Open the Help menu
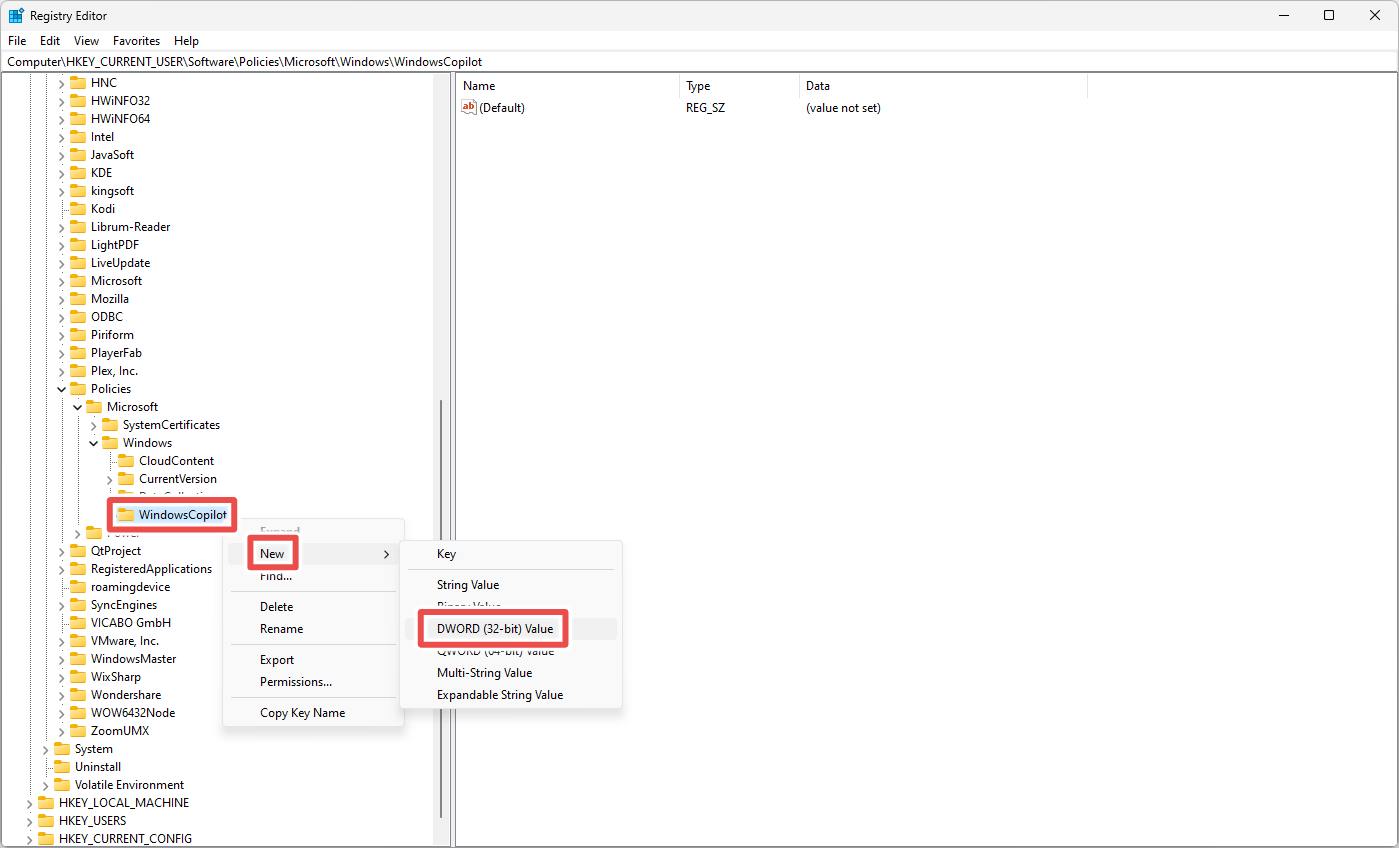 [x=186, y=41]
